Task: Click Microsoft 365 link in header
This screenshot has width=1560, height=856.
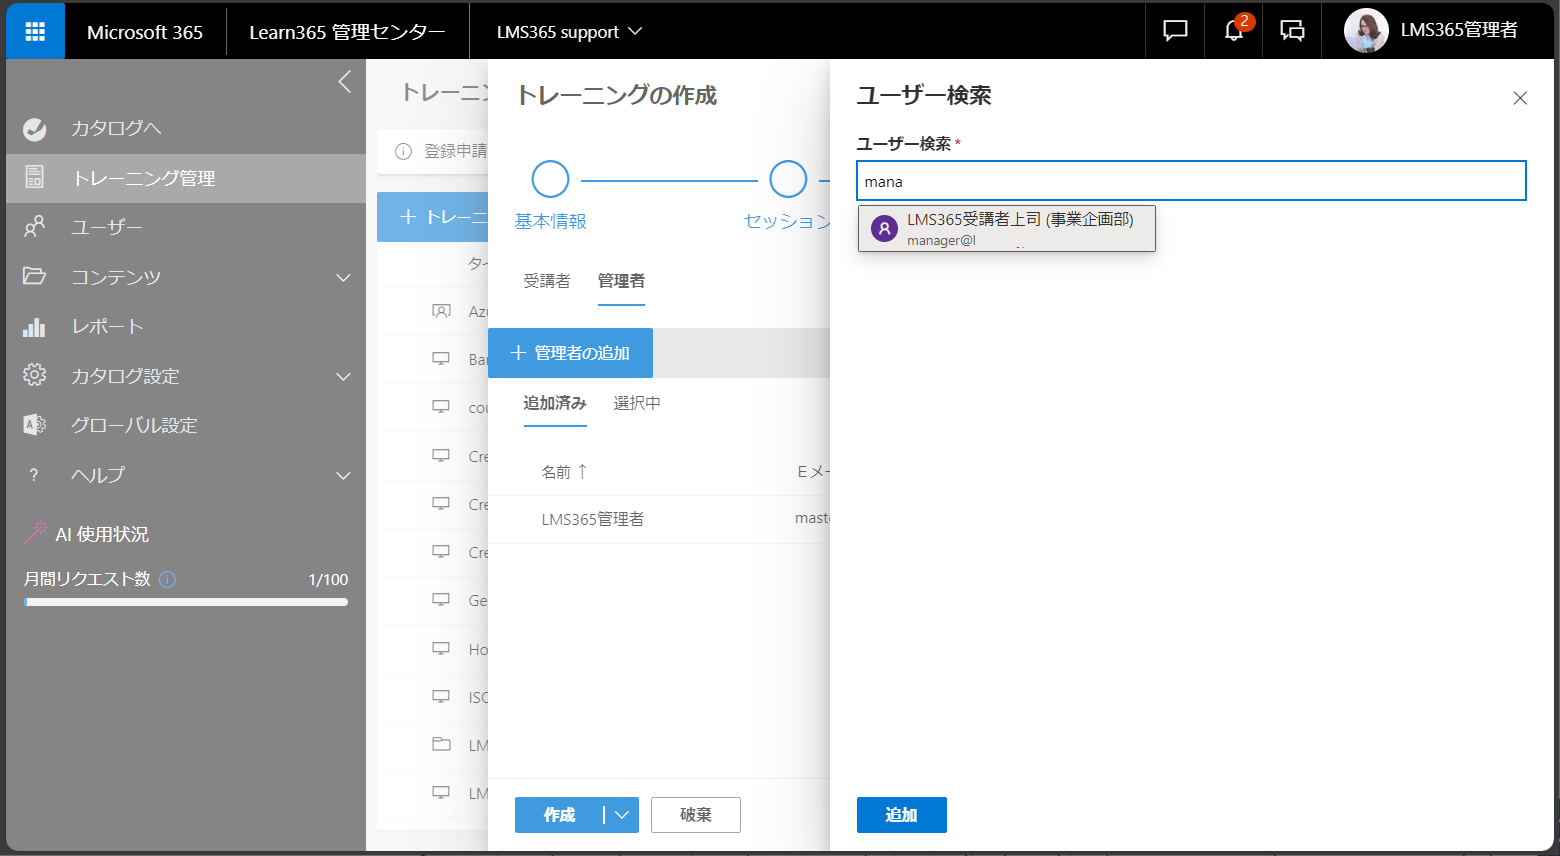Action: point(145,32)
